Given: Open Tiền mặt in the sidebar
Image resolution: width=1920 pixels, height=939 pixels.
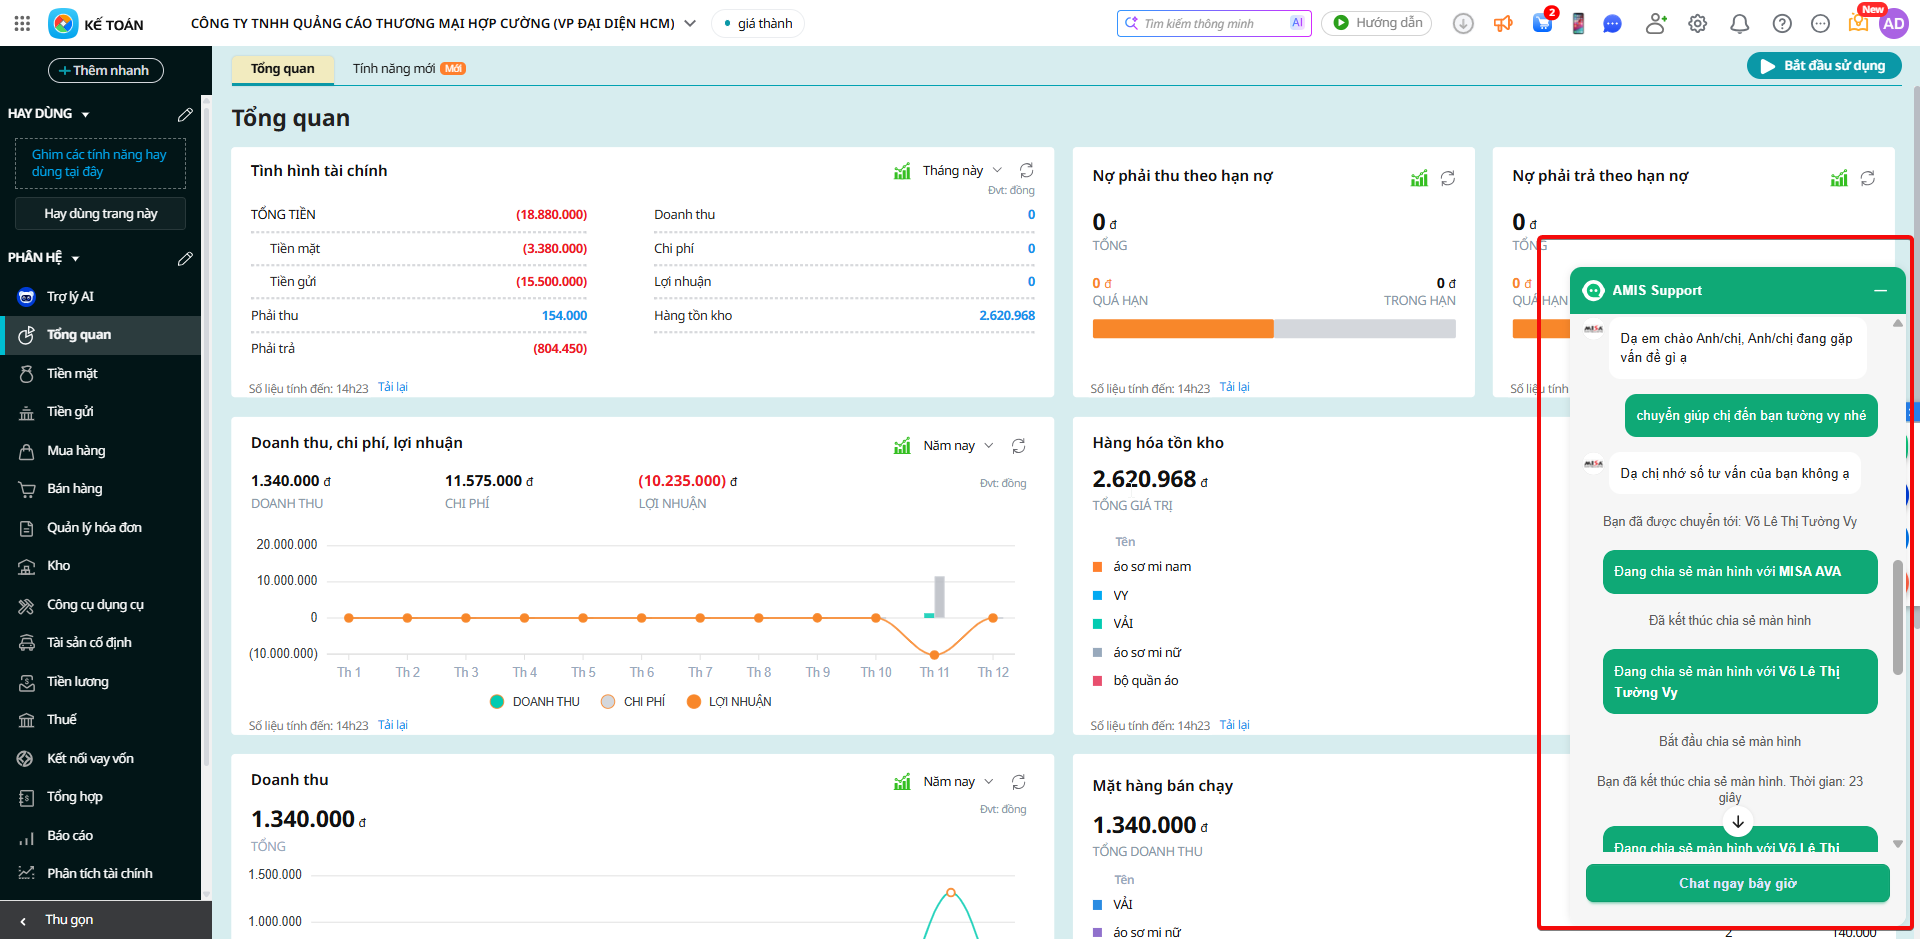Looking at the screenshot, I should 72,373.
